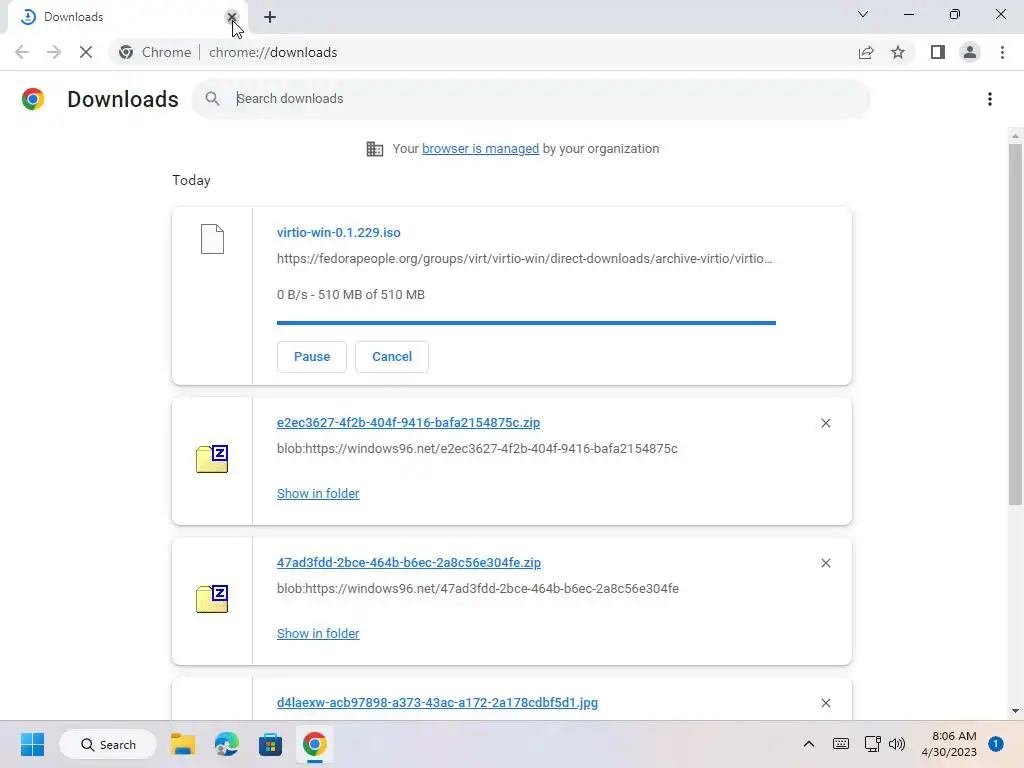Screen dimensions: 1024x768
Task: Open the profile avatar menu
Action: [x=970, y=52]
